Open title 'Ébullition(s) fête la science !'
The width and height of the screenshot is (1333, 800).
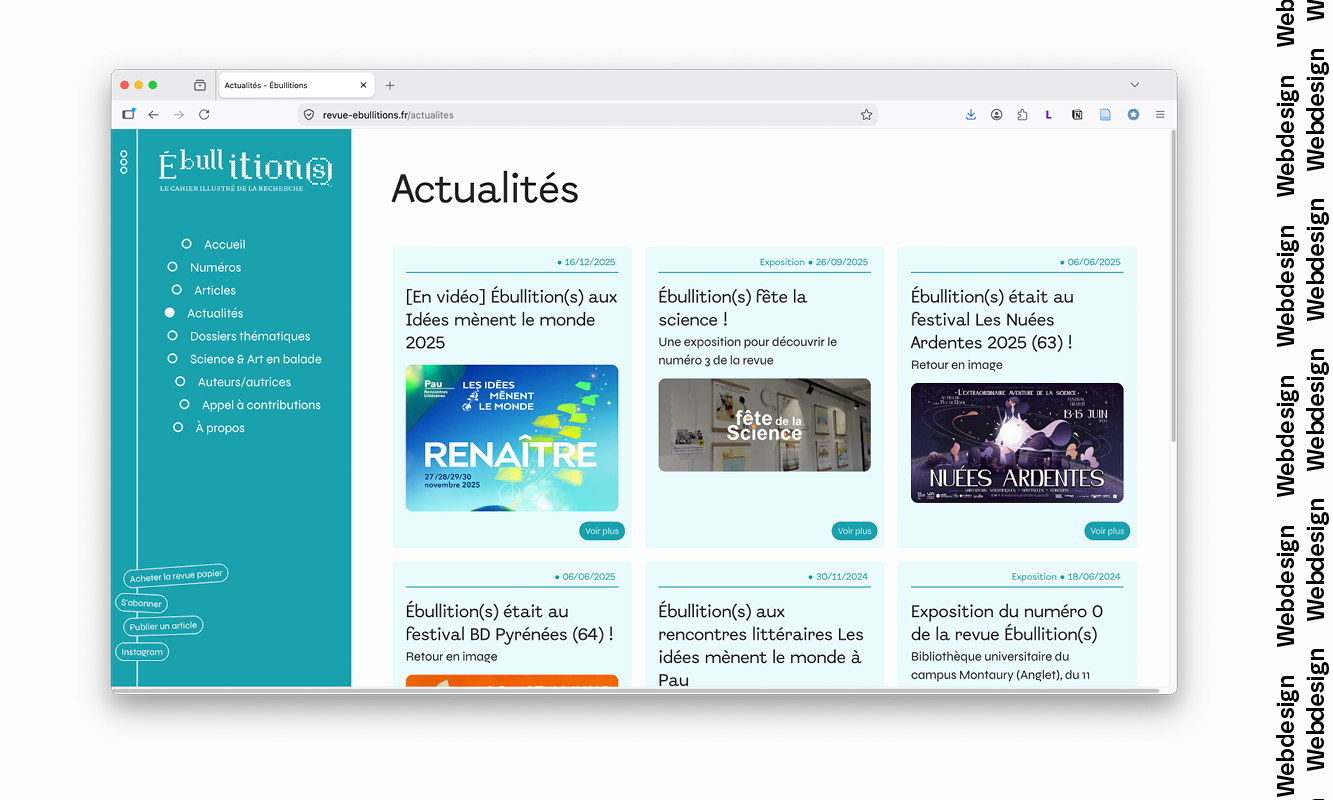[x=733, y=308]
